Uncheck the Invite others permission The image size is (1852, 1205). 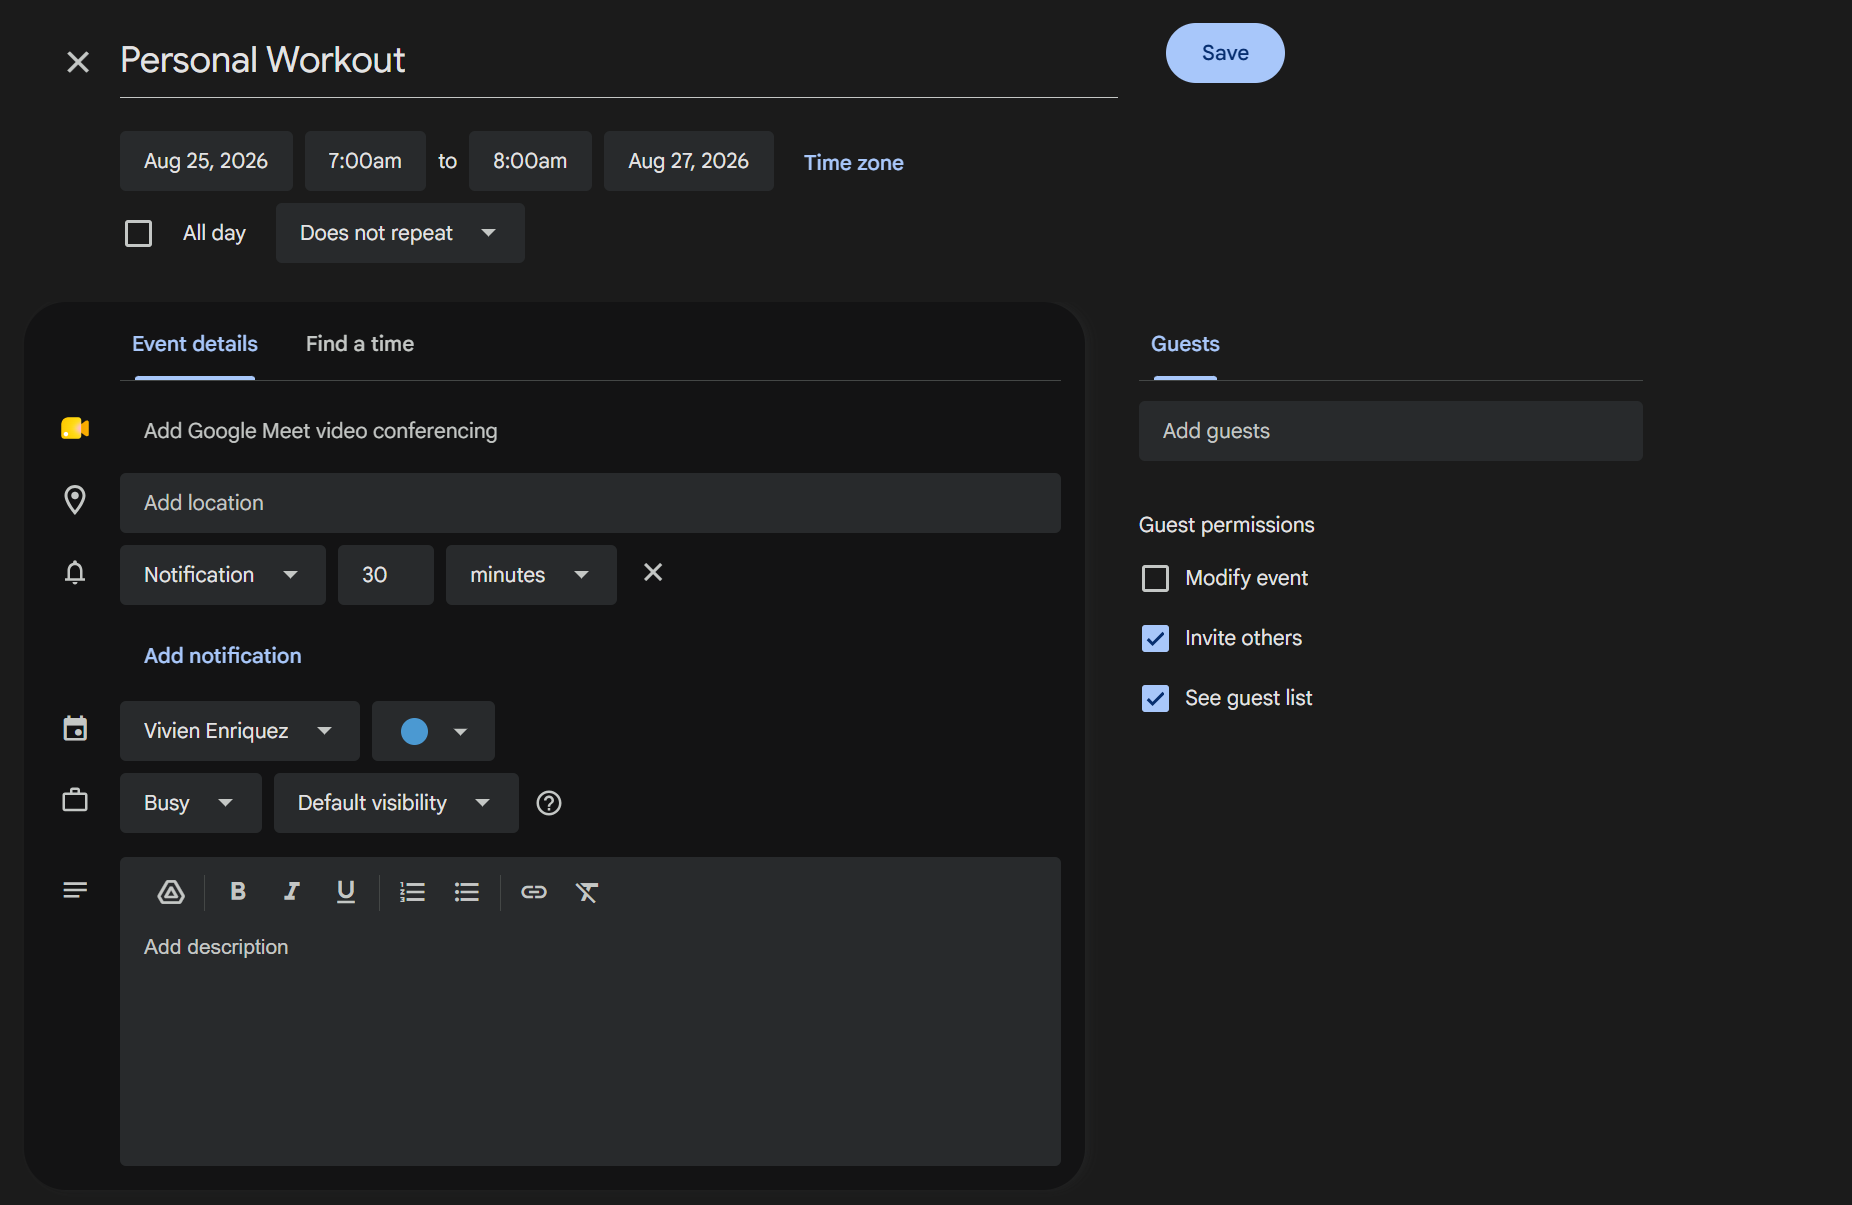click(1155, 639)
